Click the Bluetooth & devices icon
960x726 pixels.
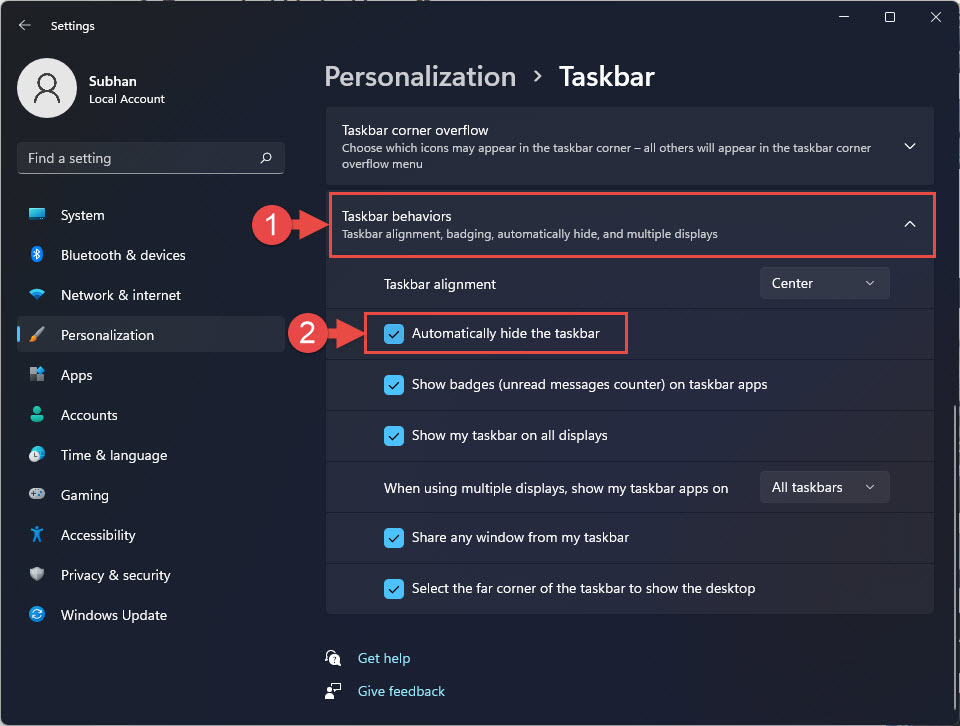click(x=37, y=255)
